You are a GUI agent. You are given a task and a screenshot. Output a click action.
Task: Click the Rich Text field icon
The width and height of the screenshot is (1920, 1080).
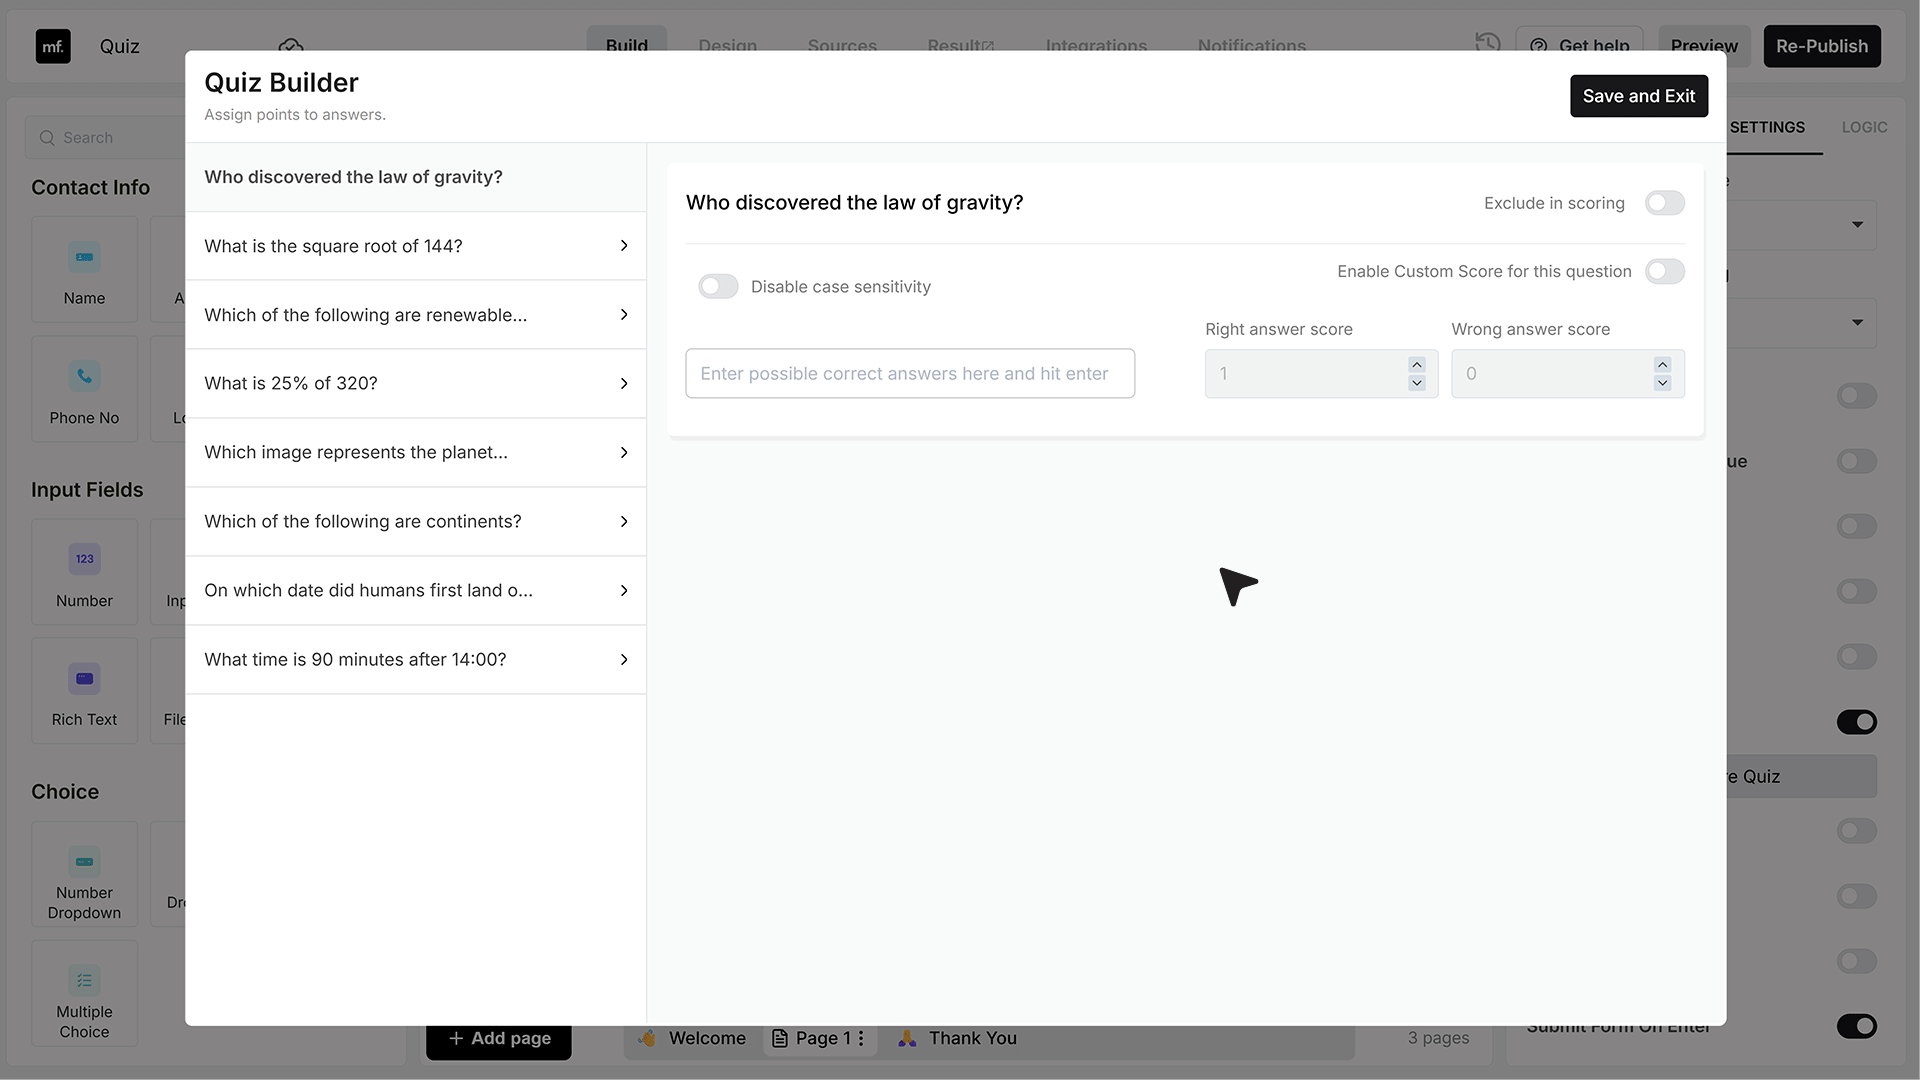pyautogui.click(x=84, y=678)
